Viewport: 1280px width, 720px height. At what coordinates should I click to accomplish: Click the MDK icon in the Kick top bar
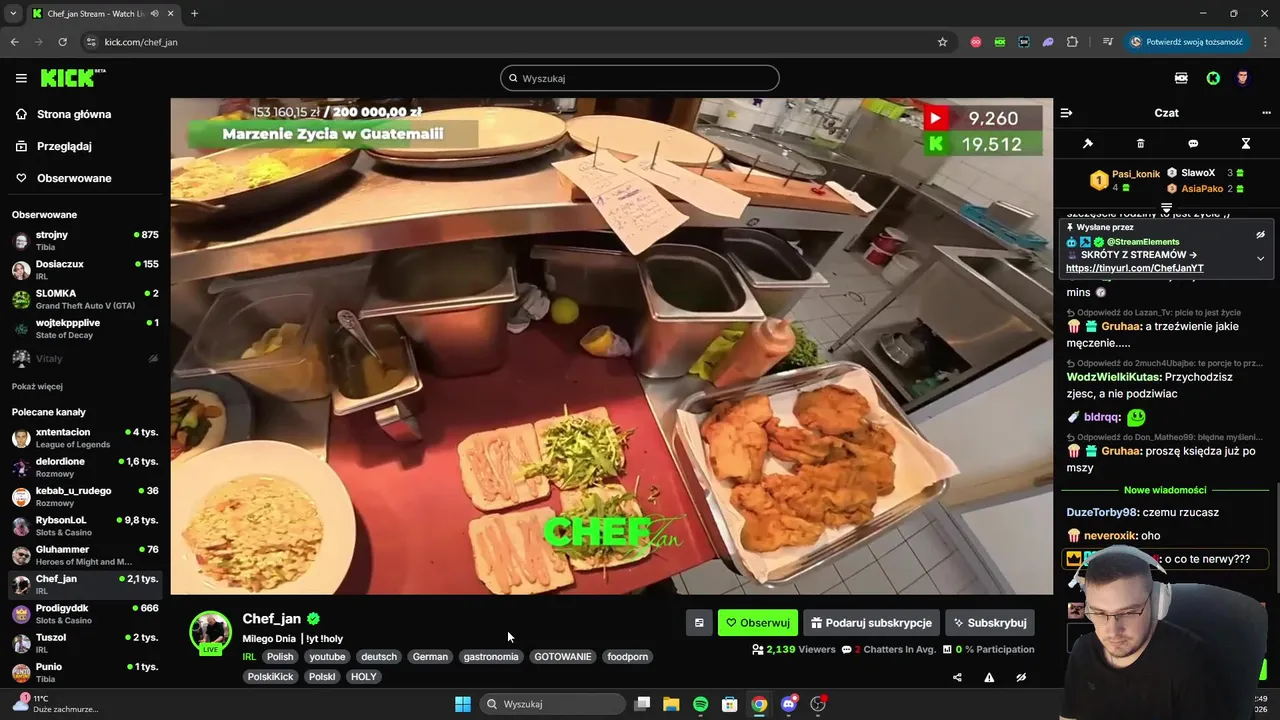(1181, 78)
